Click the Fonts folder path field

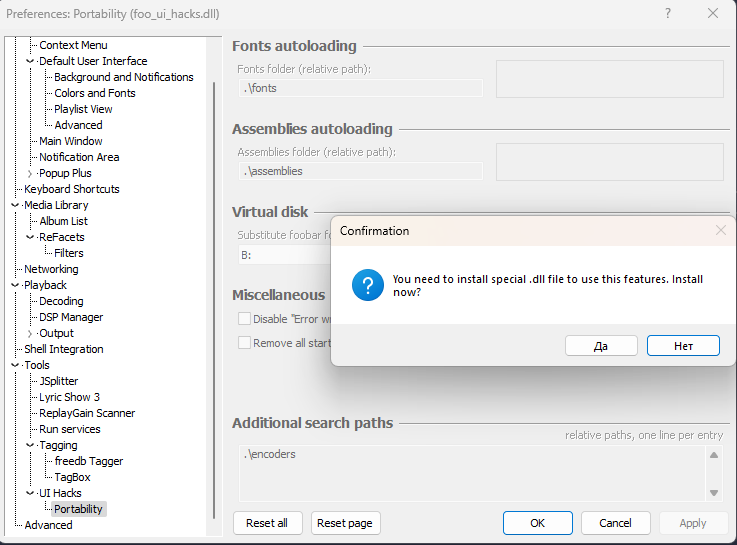361,88
